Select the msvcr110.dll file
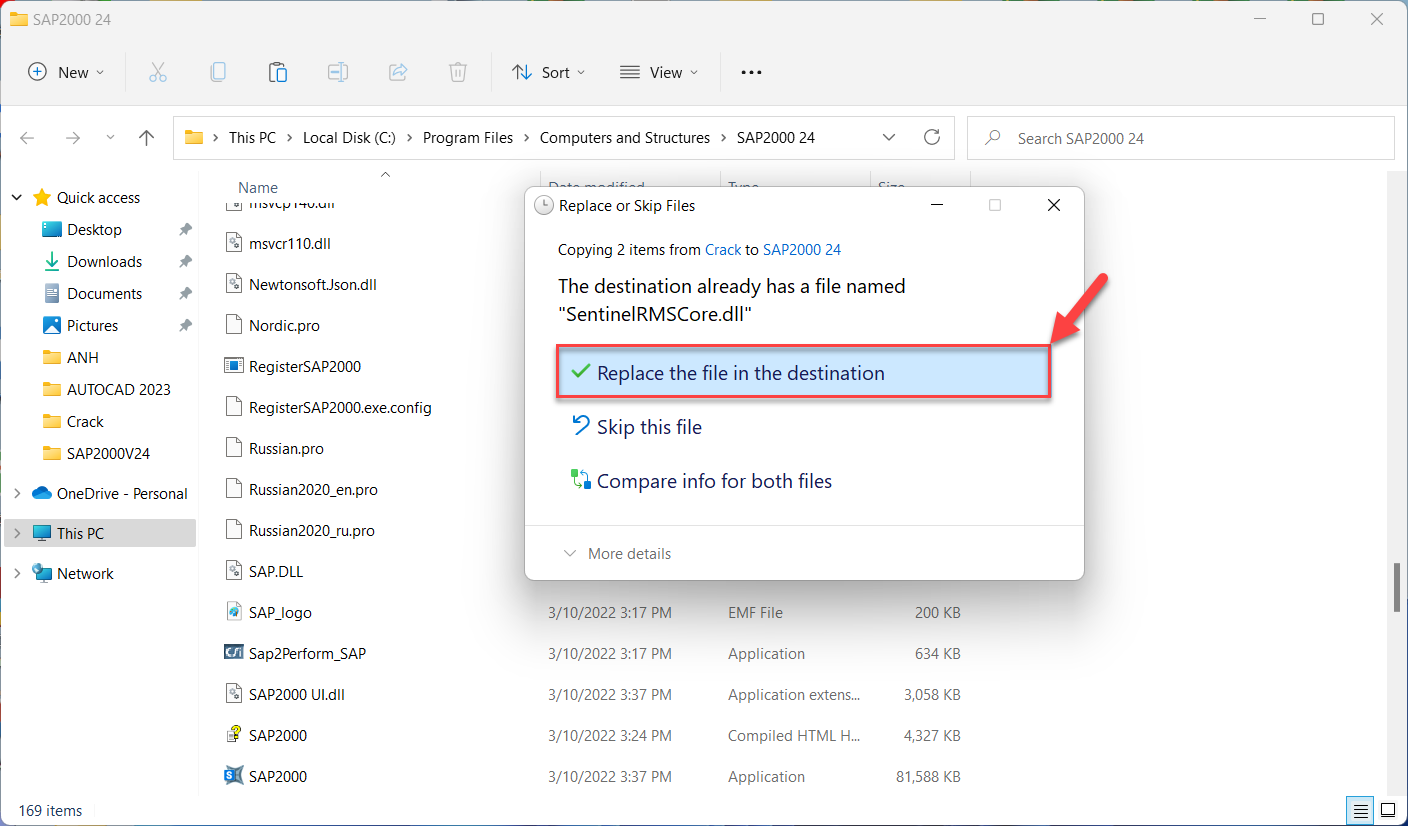Image resolution: width=1408 pixels, height=826 pixels. tap(289, 243)
